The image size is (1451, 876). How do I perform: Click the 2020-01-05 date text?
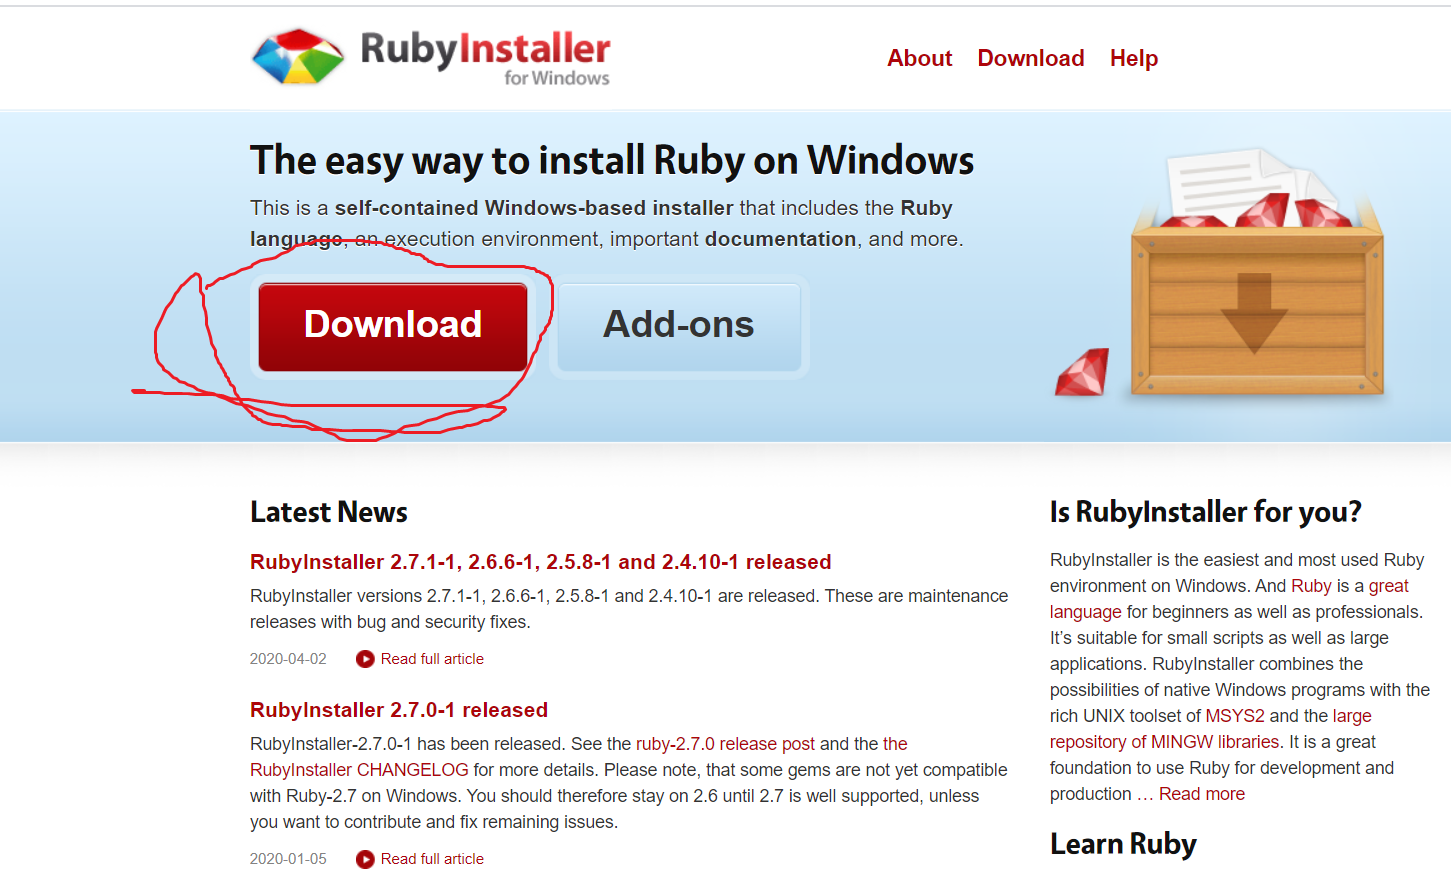point(288,859)
